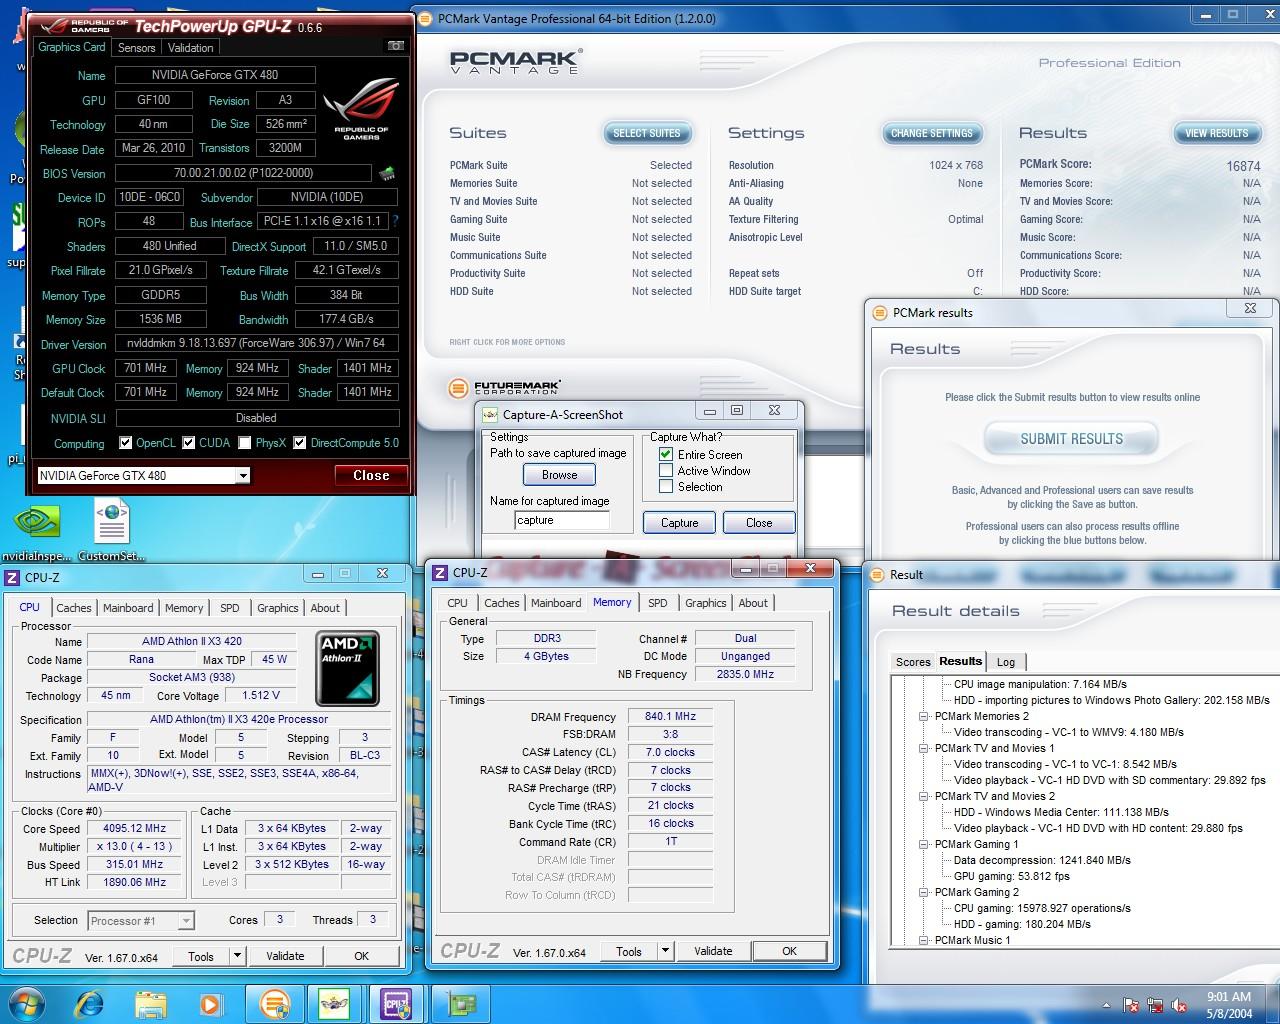Switch to the Scores tab in Result details
Viewport: 1280px width, 1024px height.
[913, 662]
